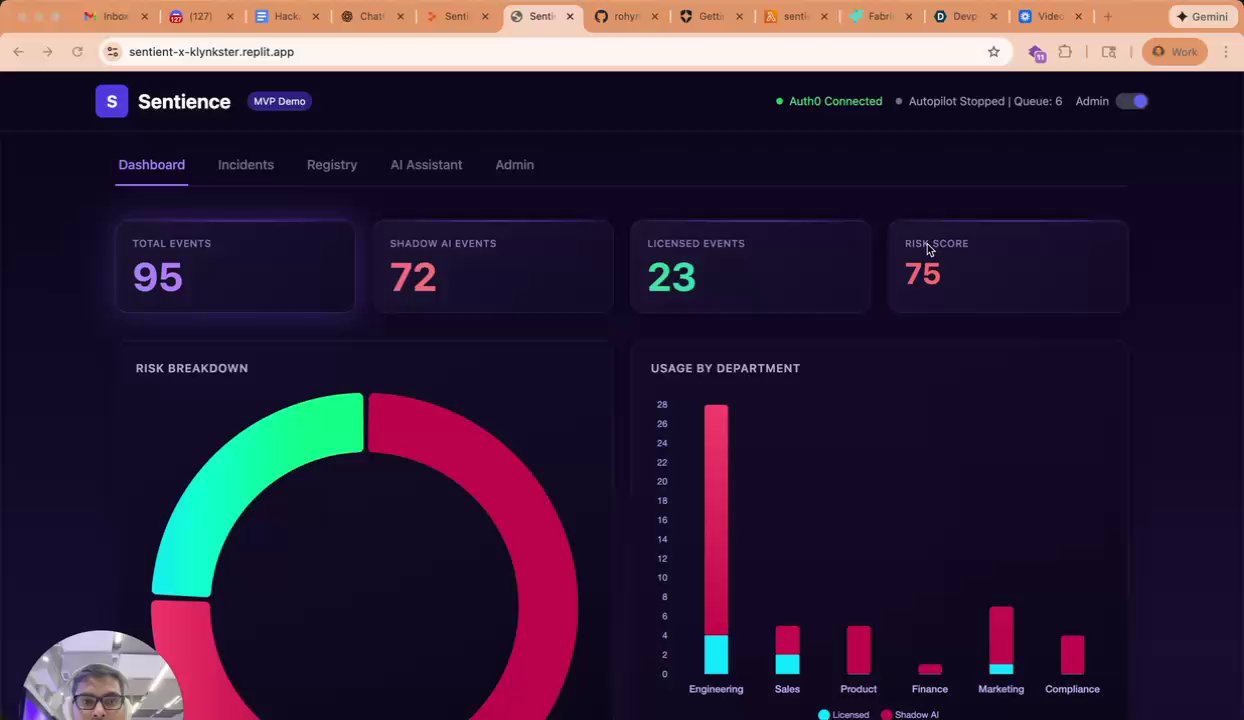The height and width of the screenshot is (720, 1244).
Task: Click the Gemini button
Action: pos(1202,17)
